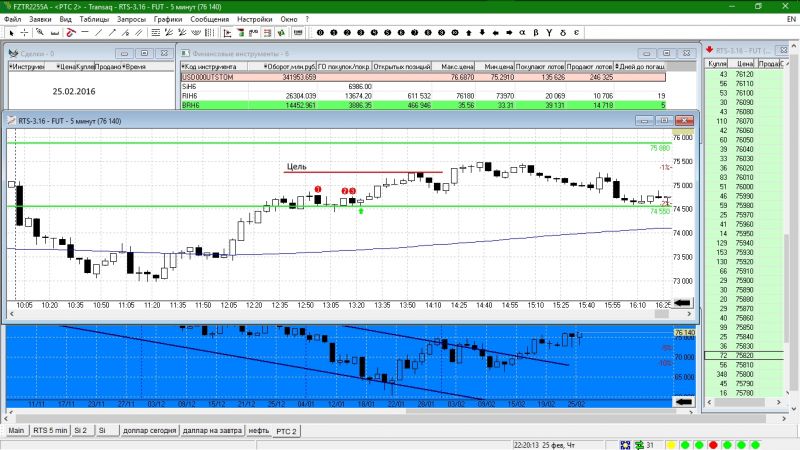
Task: Click the red connection status indicator
Action: tap(713, 445)
